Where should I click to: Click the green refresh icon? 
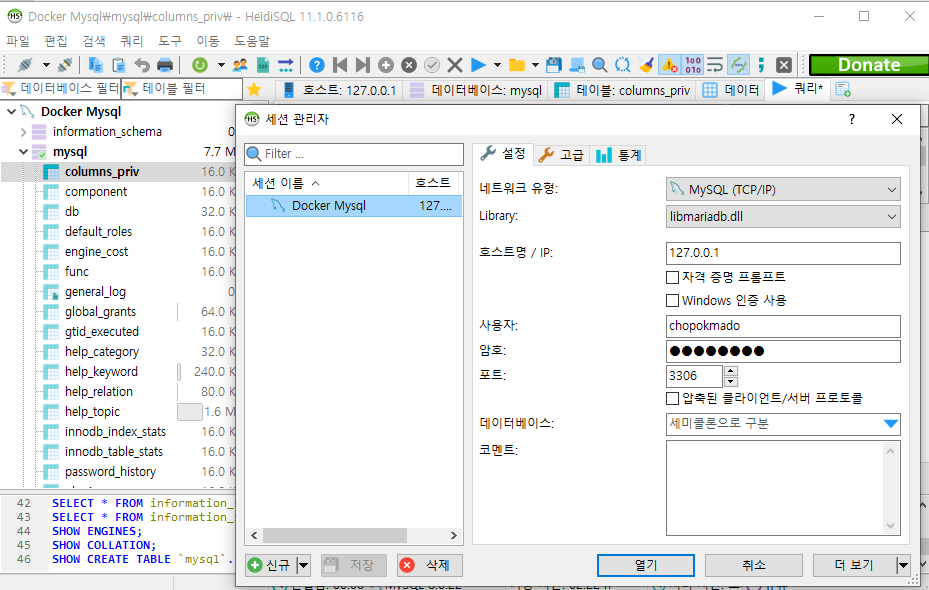pos(200,65)
